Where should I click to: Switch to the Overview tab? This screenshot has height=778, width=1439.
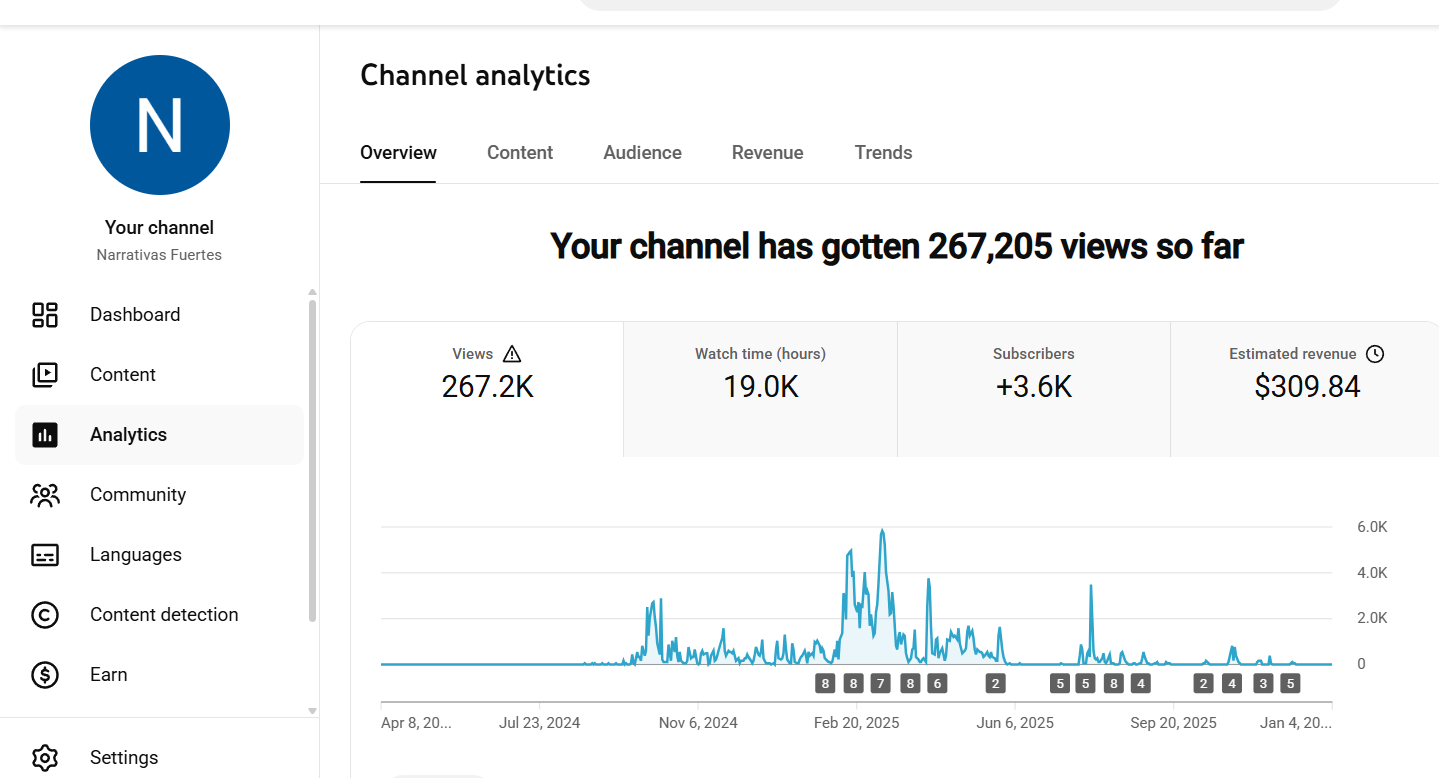click(398, 153)
